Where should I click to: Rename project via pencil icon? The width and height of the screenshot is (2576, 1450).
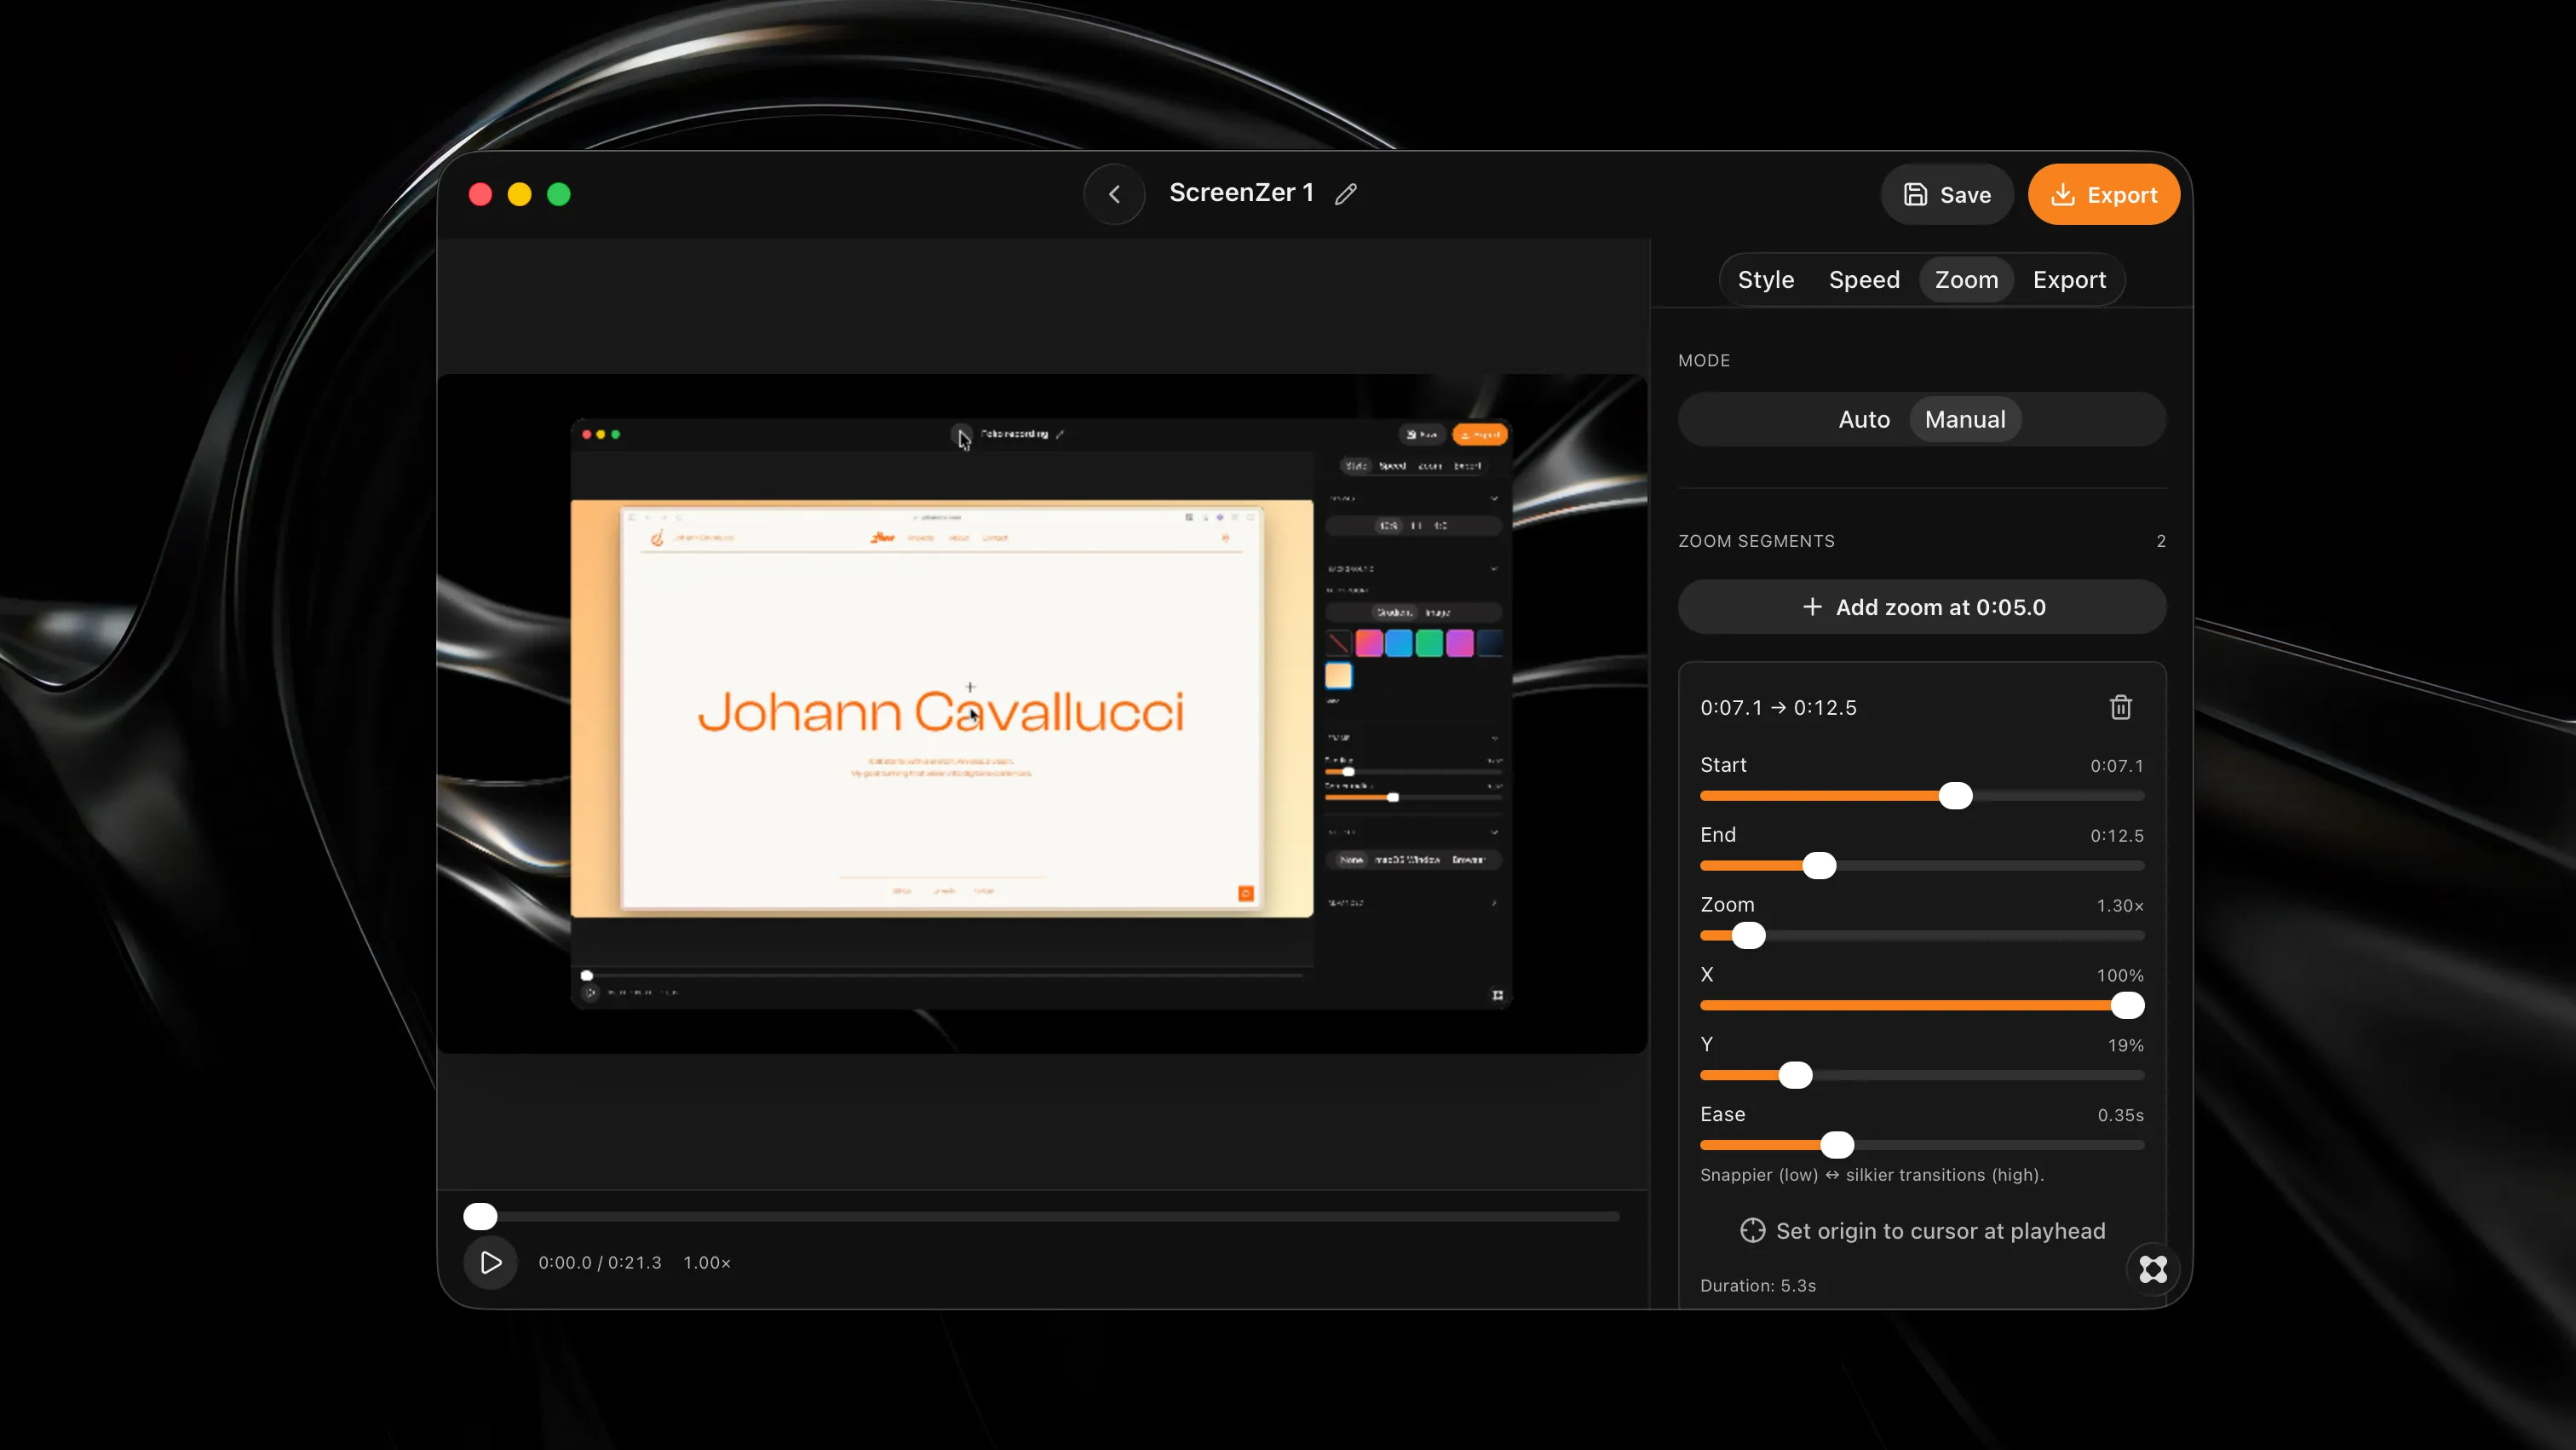1346,194
